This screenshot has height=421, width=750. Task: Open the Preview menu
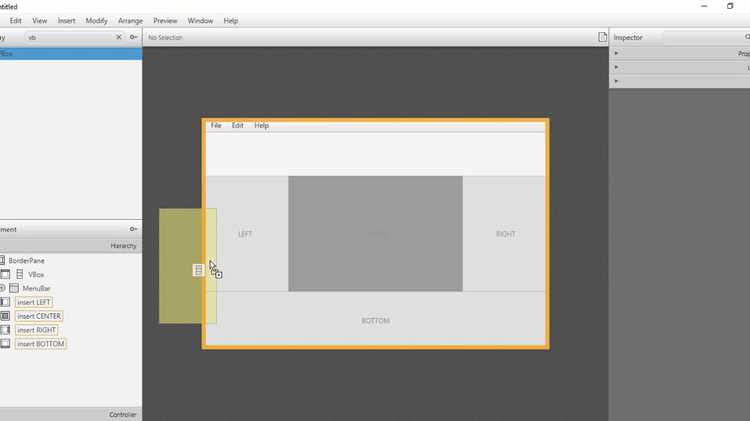pos(165,21)
